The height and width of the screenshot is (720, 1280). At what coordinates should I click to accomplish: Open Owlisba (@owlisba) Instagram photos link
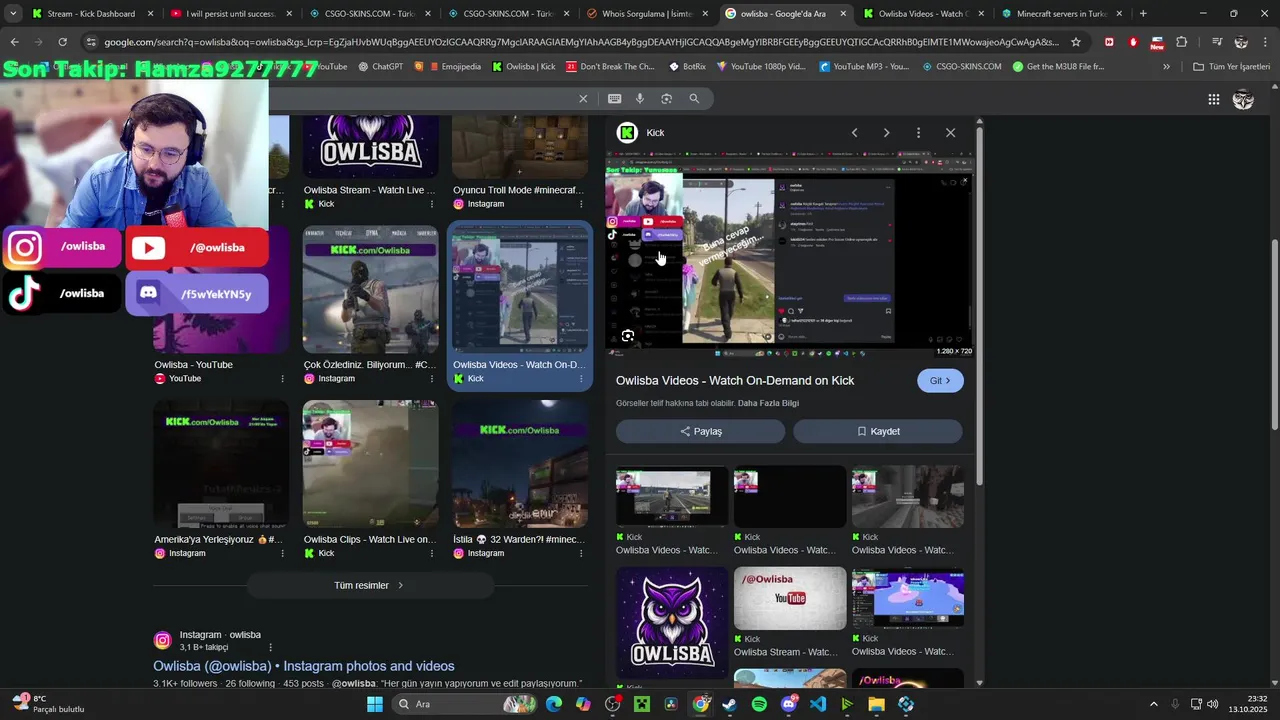[x=304, y=666]
